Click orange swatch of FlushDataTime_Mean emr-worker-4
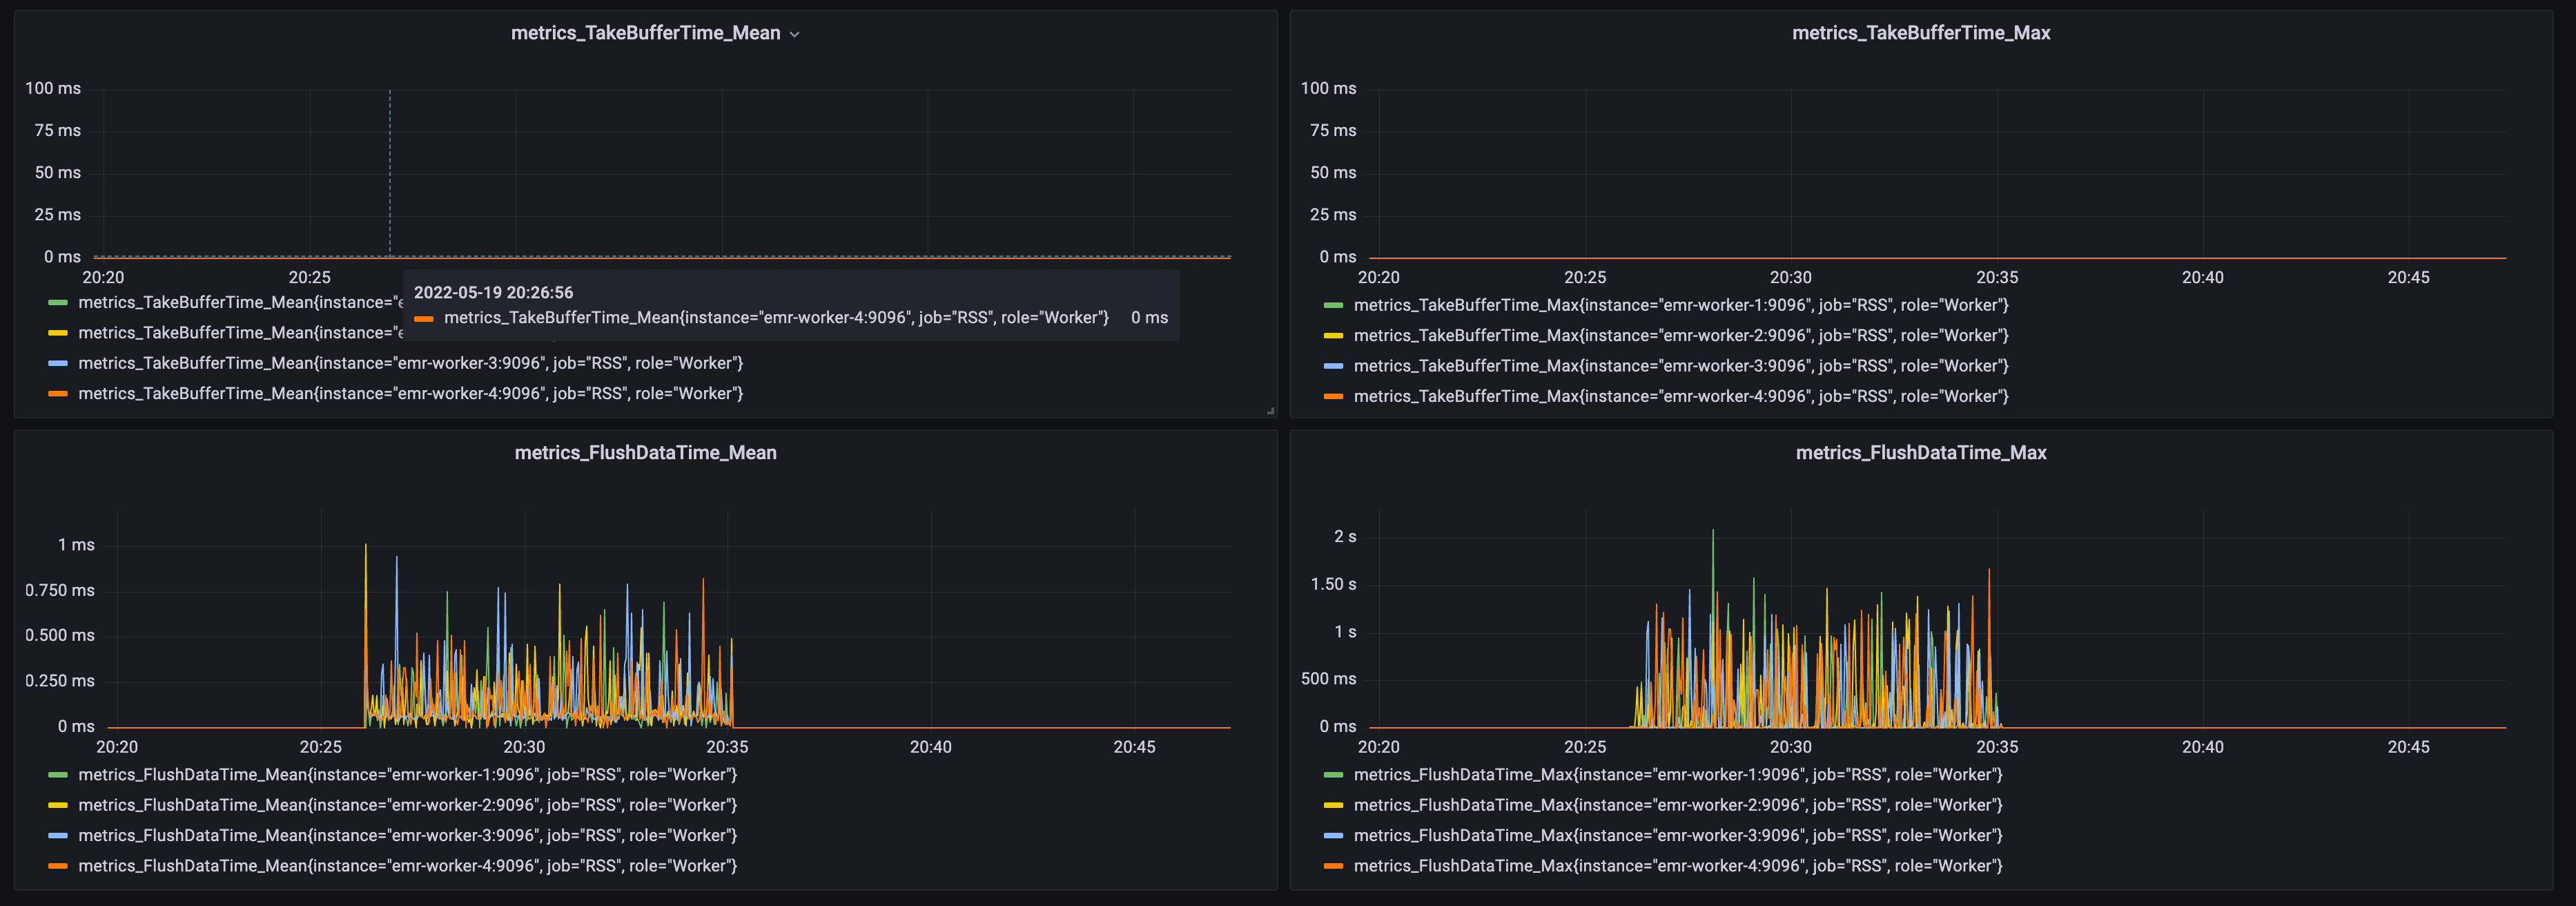Viewport: 2576px width, 906px height. [58, 866]
